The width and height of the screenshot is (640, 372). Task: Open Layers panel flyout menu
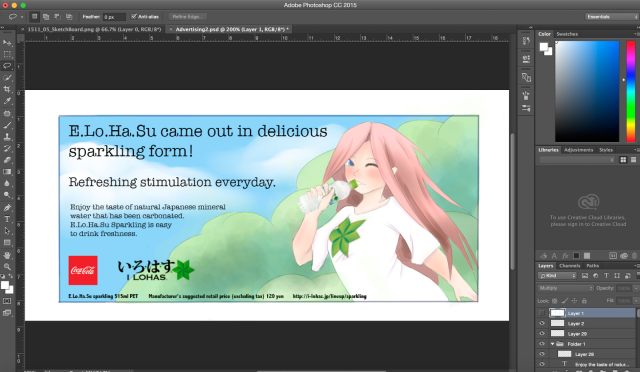[x=637, y=266]
